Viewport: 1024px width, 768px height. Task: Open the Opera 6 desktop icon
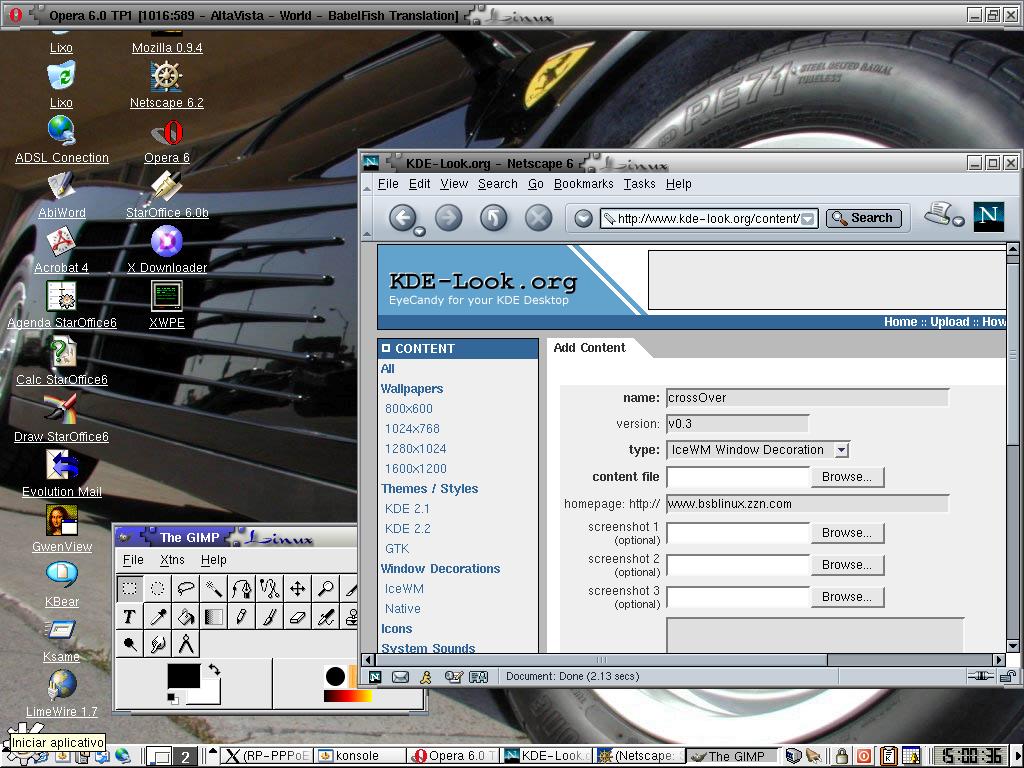[x=167, y=142]
